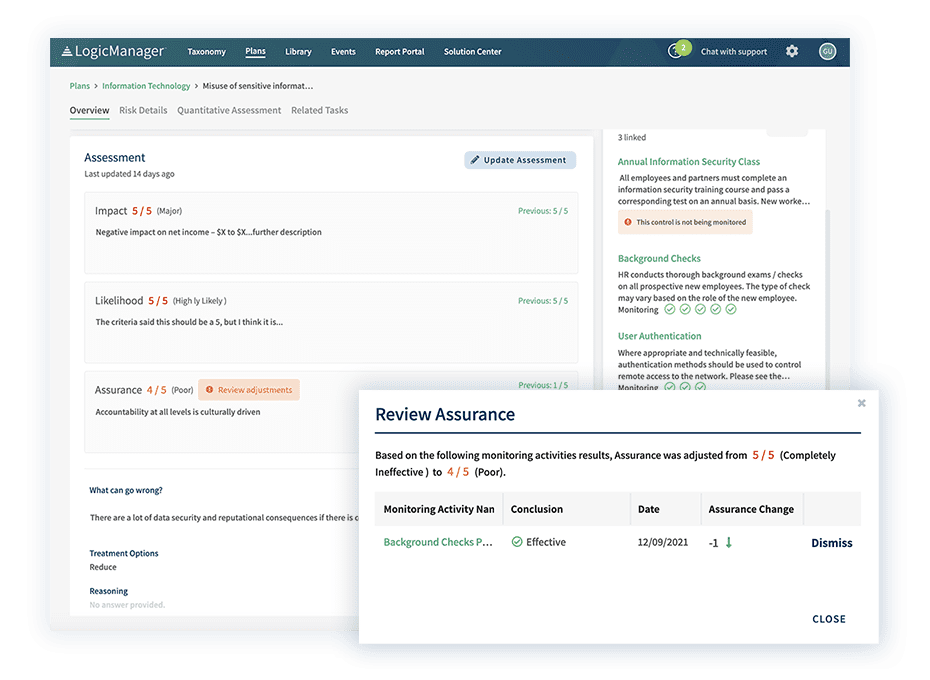Click the 'What can go wrong?' label
The height and width of the screenshot is (680, 930).
point(126,490)
